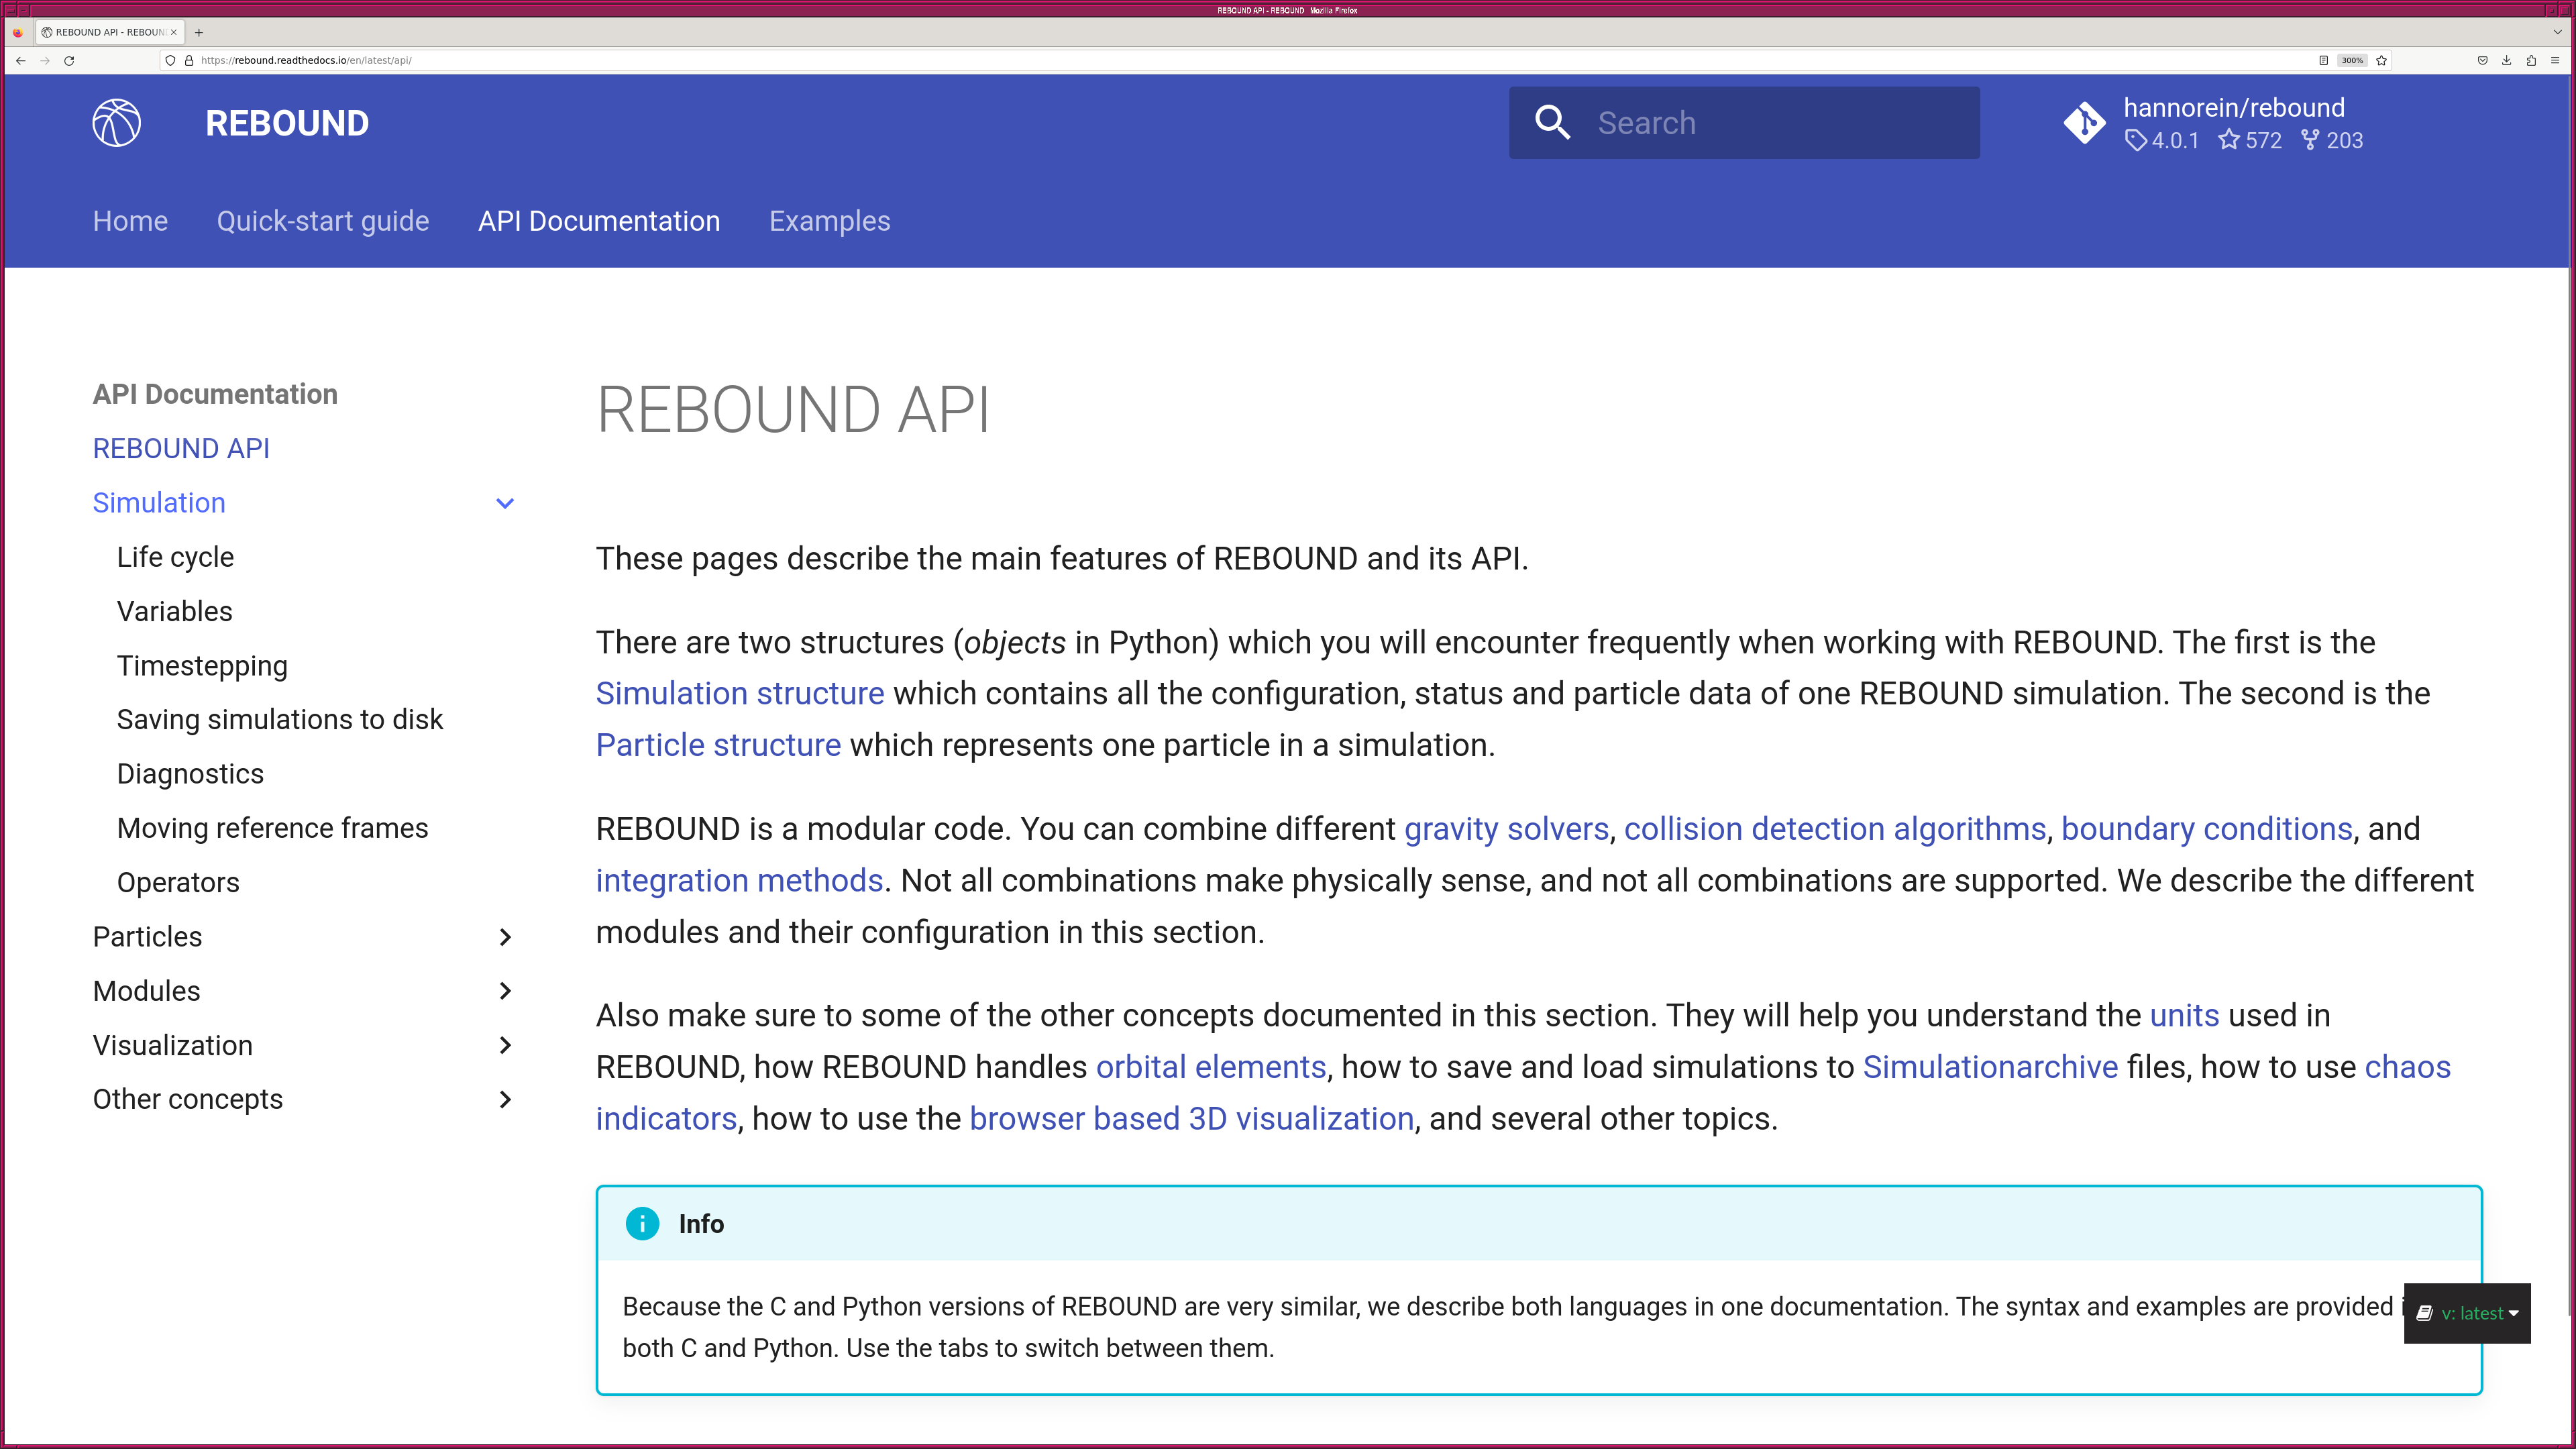Toggle reader view icon in address bar
Image resolution: width=2576 pixels, height=1449 pixels.
pyautogui.click(x=2323, y=61)
